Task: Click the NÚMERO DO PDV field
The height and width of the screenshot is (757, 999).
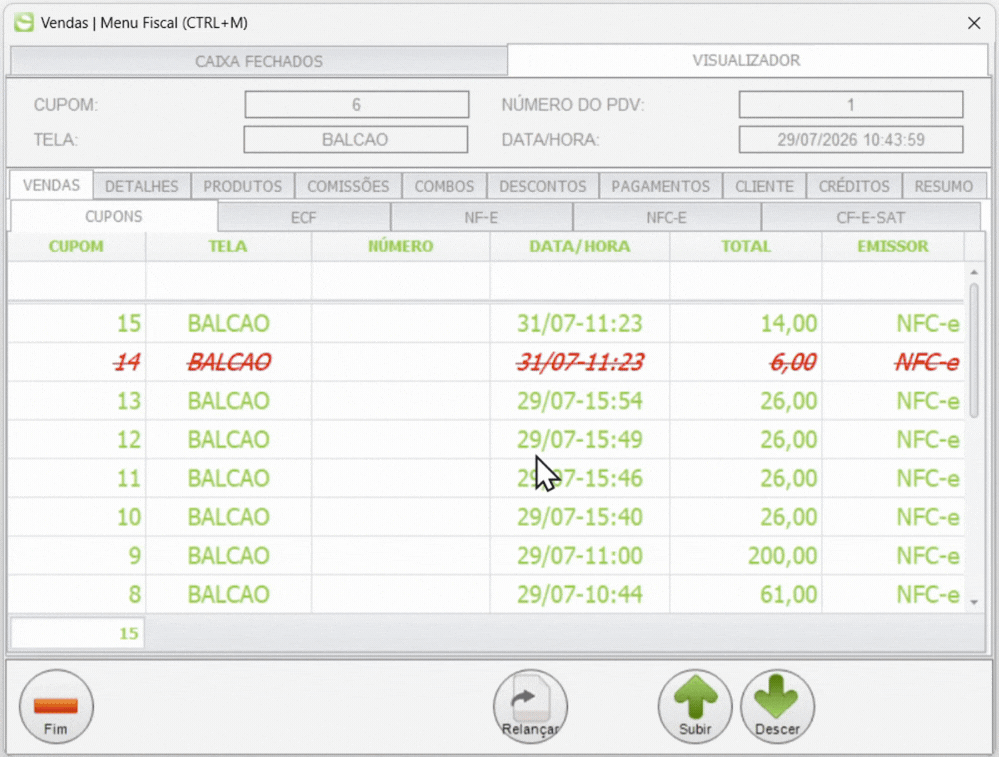Action: (851, 105)
